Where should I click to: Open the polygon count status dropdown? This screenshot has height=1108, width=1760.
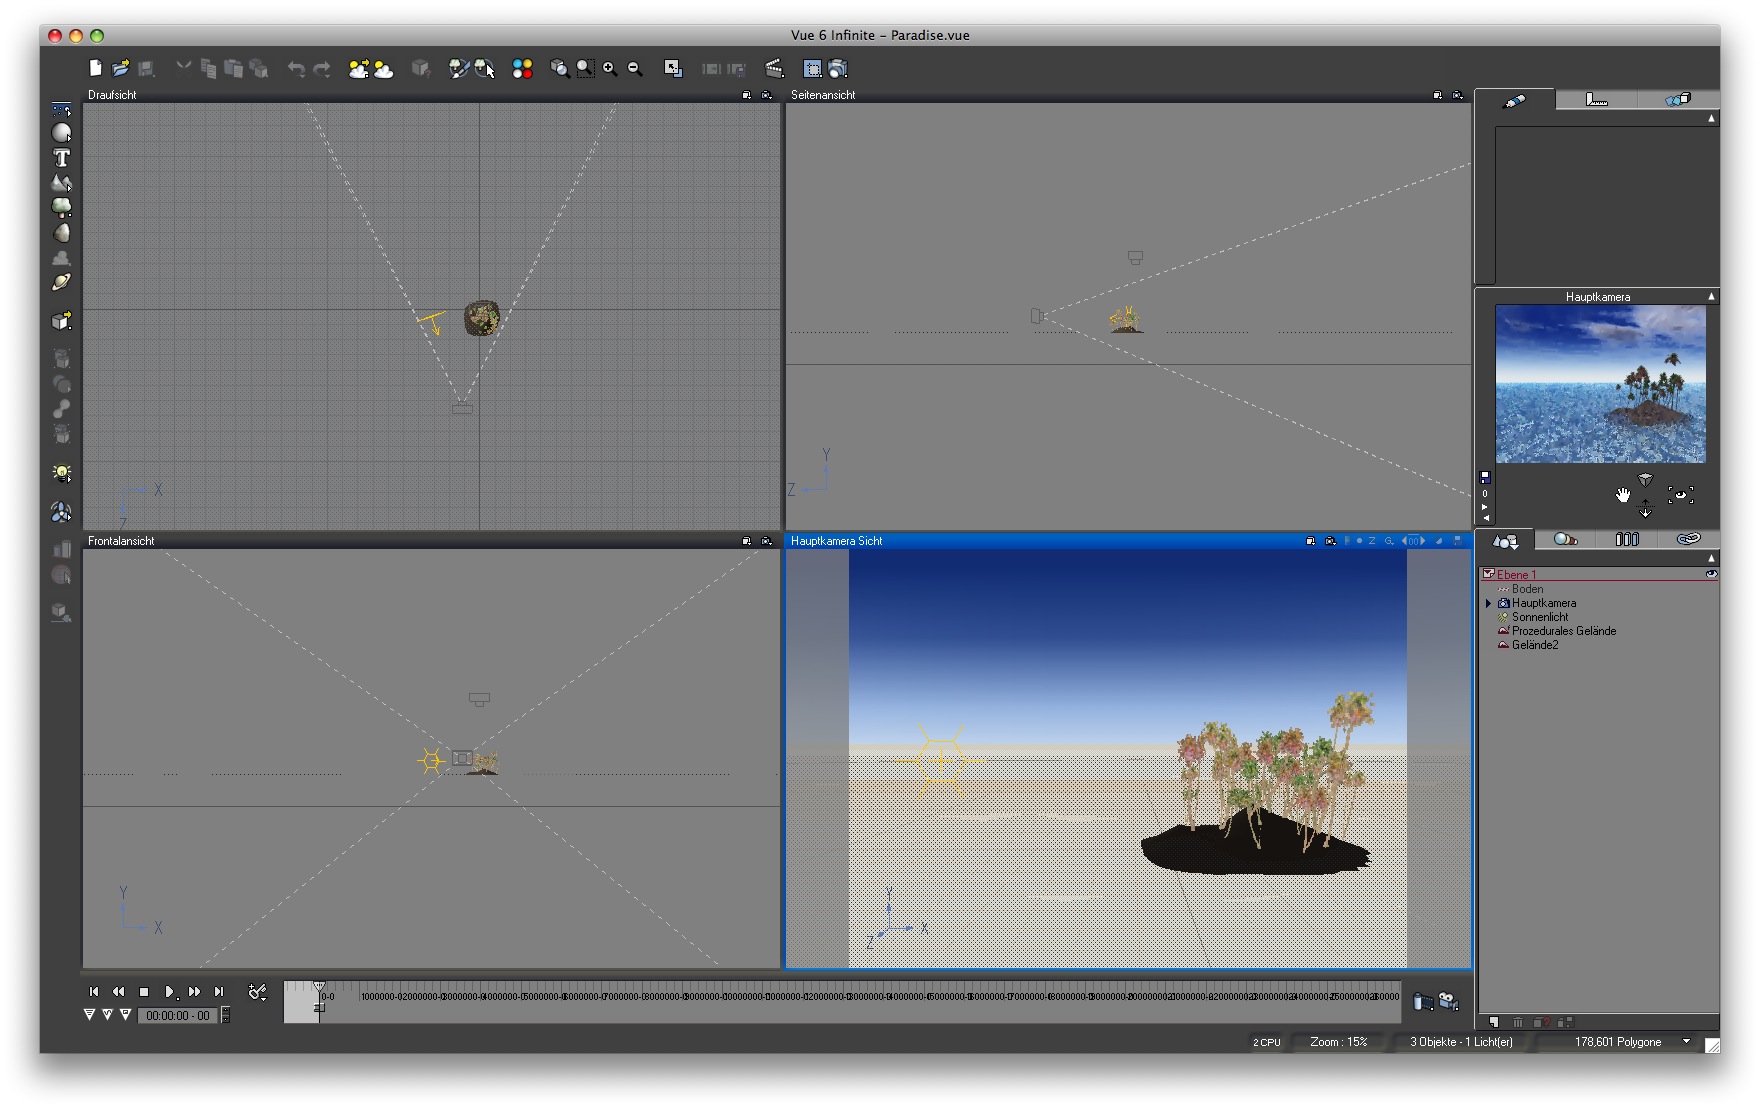(x=1687, y=1042)
